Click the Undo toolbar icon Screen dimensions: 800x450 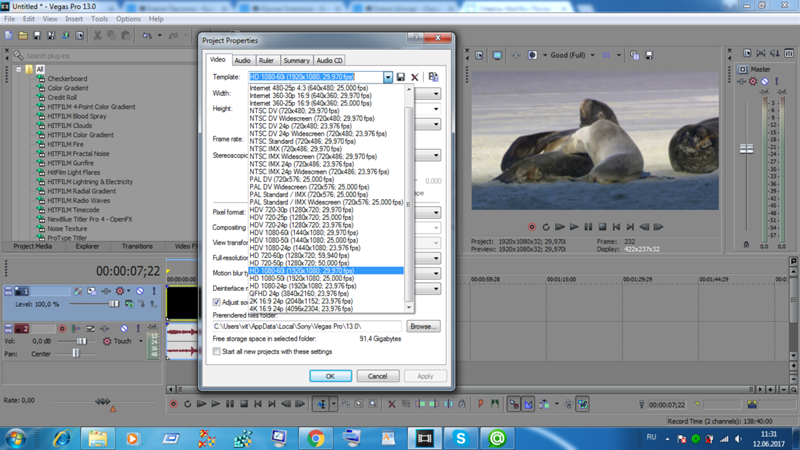coord(147,35)
